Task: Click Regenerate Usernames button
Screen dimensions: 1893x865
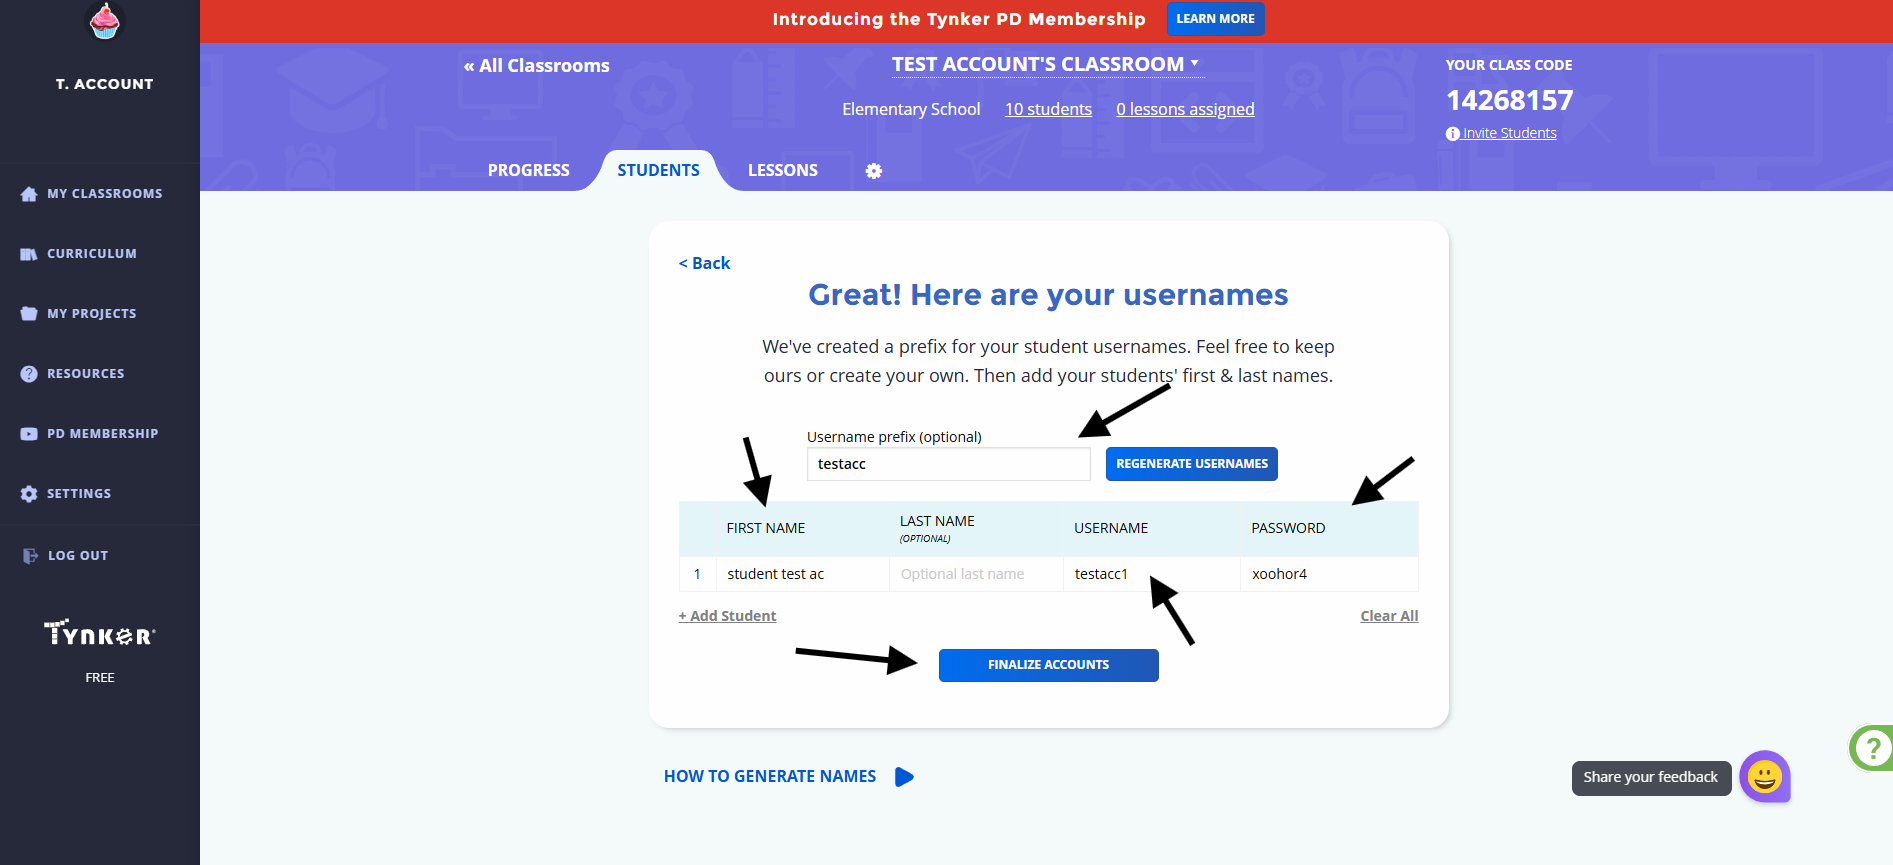Action: click(x=1192, y=464)
